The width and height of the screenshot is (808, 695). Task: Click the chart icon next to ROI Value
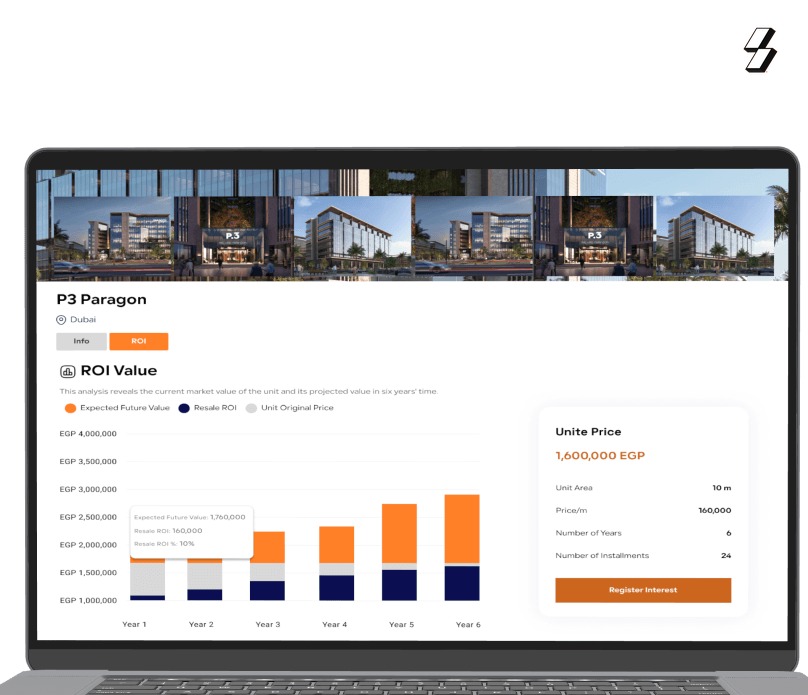[68, 371]
